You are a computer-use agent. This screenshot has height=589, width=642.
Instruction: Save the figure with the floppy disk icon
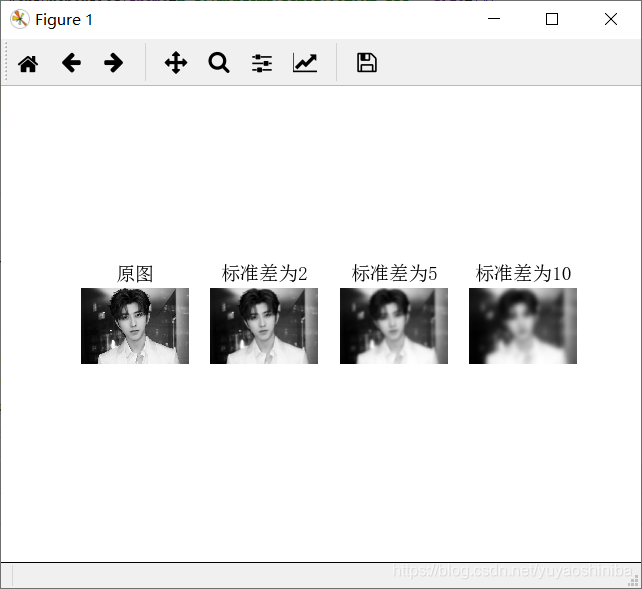tap(367, 63)
